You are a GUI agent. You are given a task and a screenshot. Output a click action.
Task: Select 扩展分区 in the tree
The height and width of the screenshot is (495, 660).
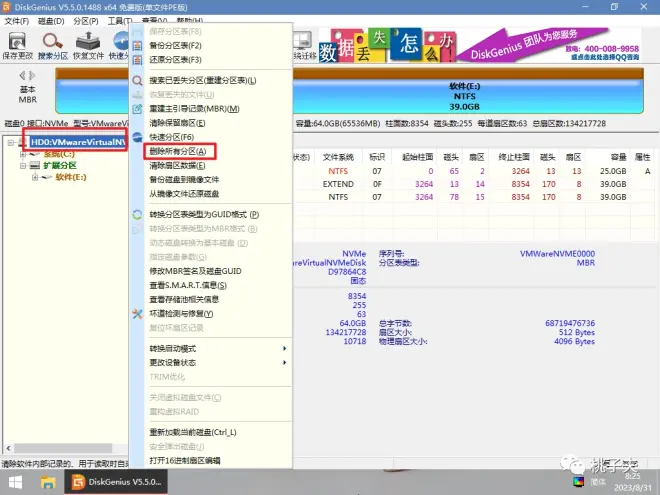(60, 165)
